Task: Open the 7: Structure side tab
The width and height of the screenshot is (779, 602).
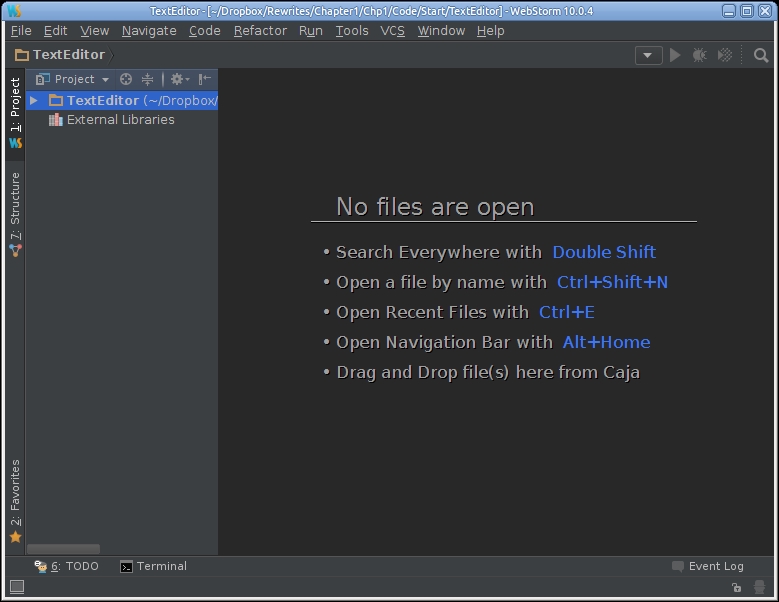Action: click(15, 215)
